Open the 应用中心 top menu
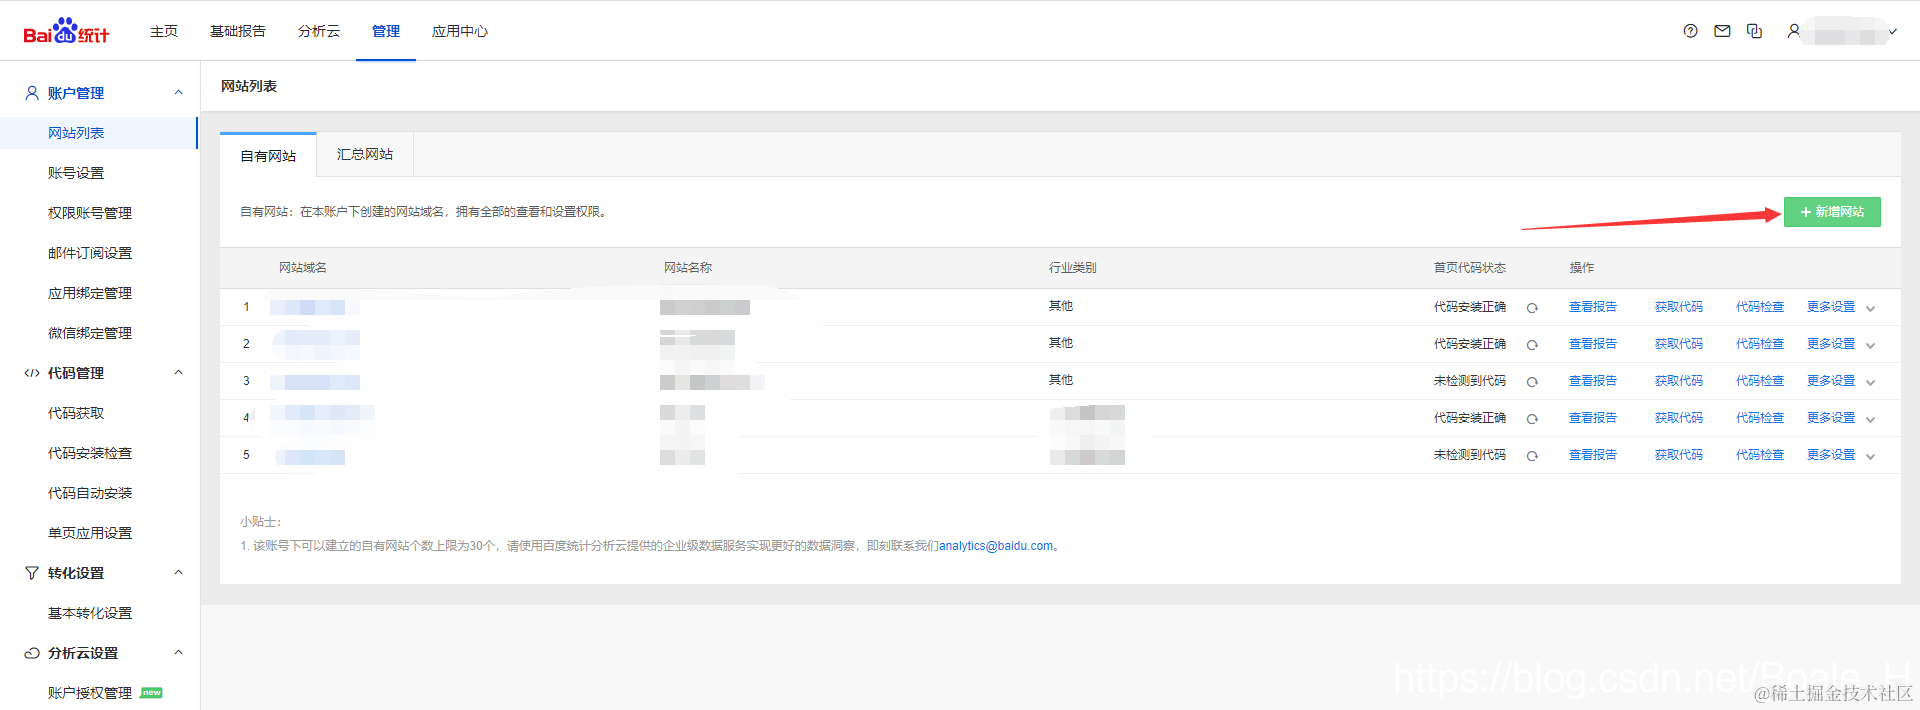The height and width of the screenshot is (710, 1920). point(460,31)
